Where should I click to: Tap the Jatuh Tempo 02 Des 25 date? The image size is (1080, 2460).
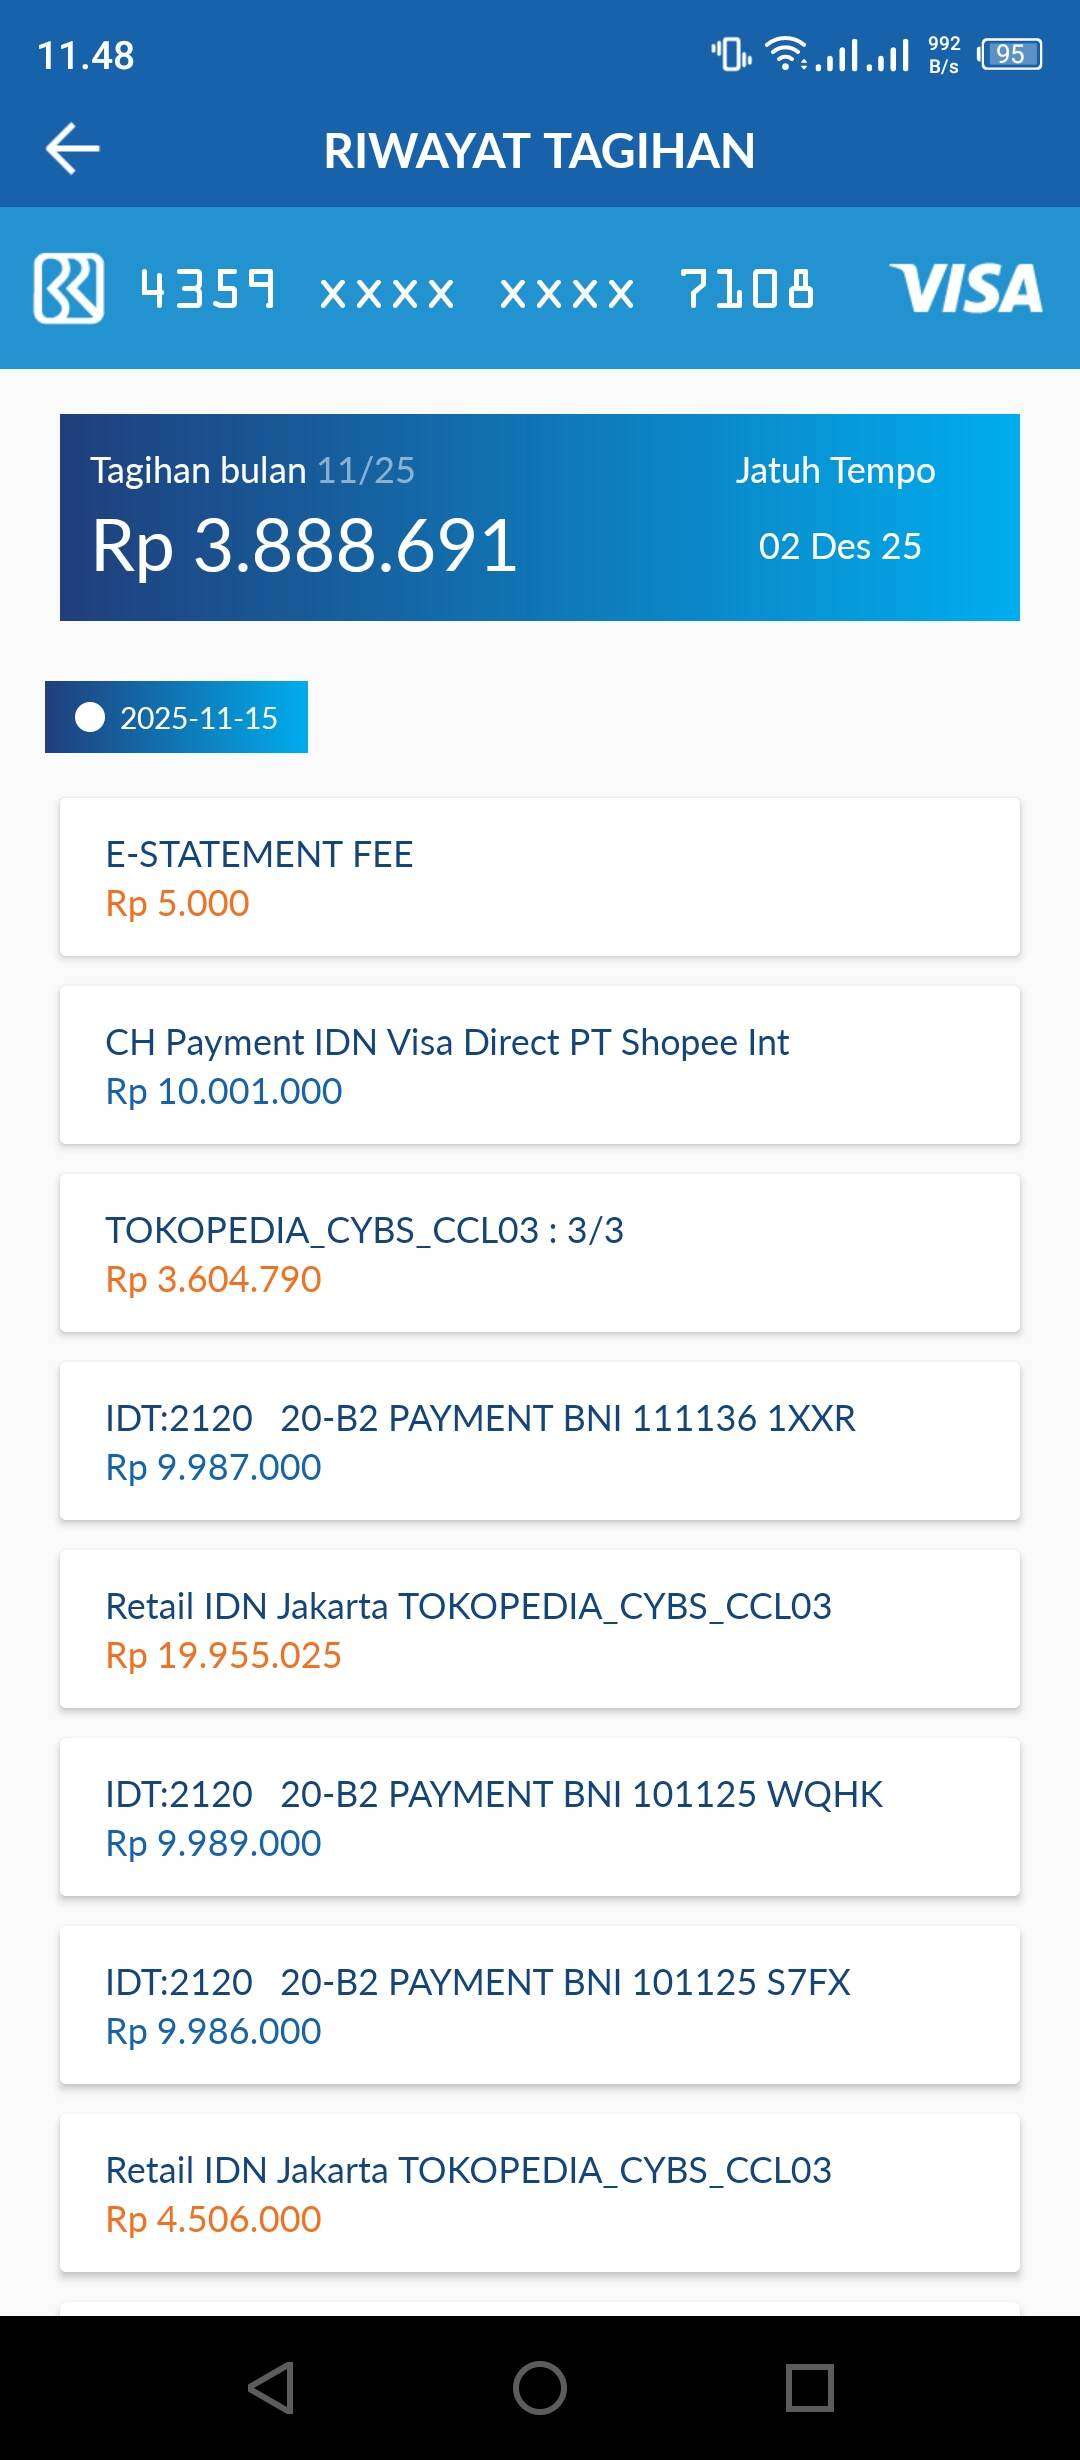click(x=838, y=546)
